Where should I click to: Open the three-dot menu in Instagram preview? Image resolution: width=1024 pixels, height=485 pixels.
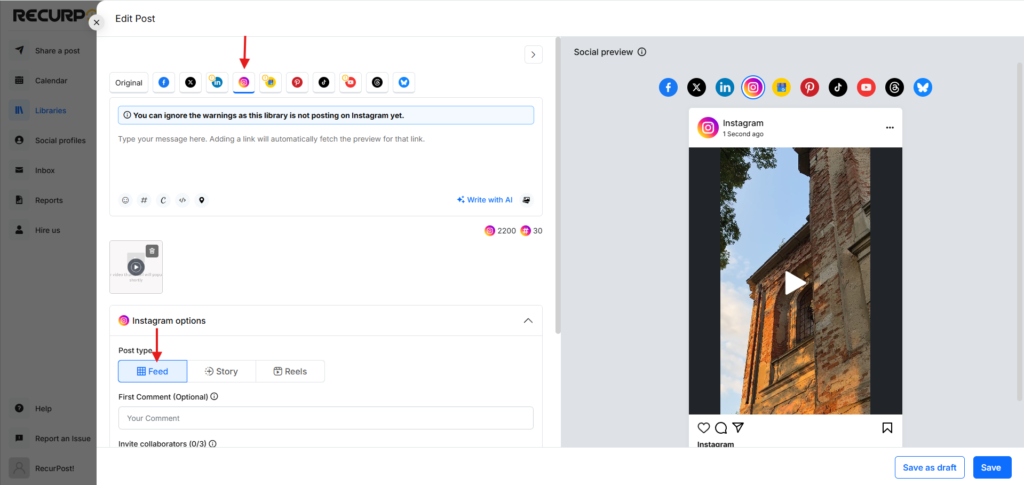click(x=889, y=128)
